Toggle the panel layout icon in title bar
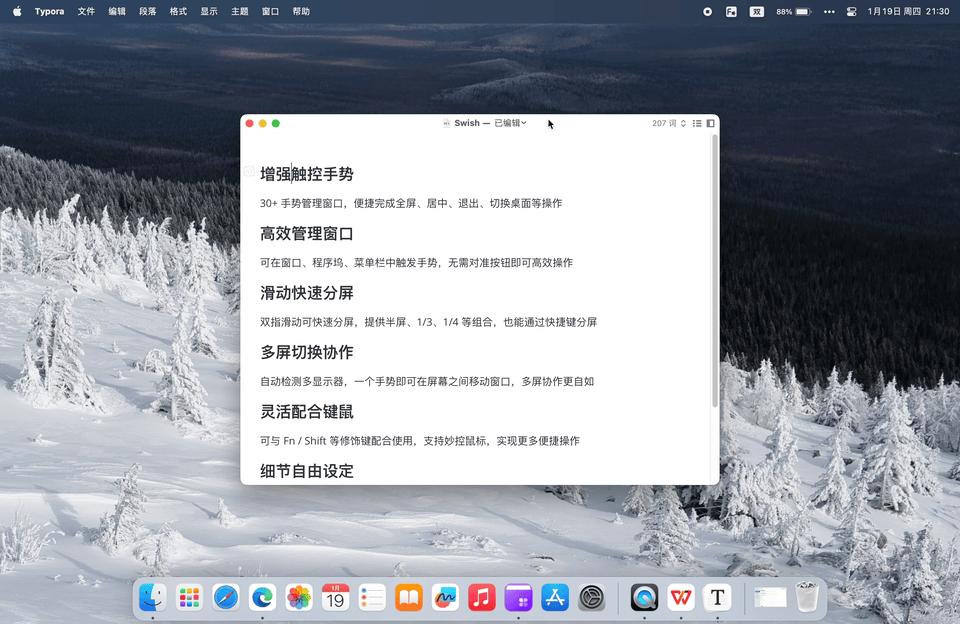Image resolution: width=960 pixels, height=624 pixels. tap(710, 123)
